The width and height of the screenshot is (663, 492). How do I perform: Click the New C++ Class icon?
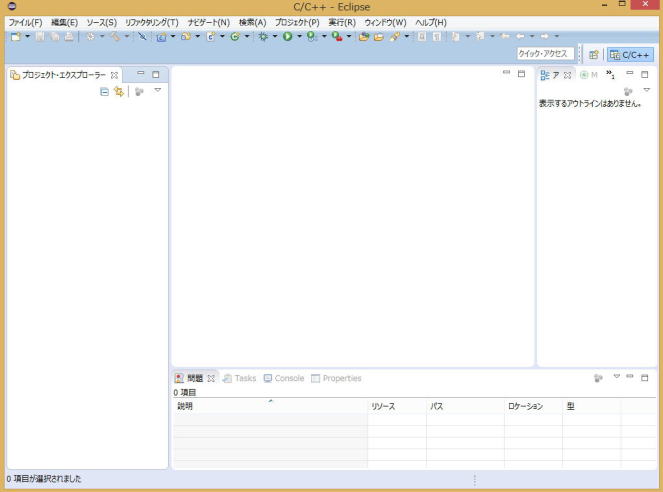235,37
